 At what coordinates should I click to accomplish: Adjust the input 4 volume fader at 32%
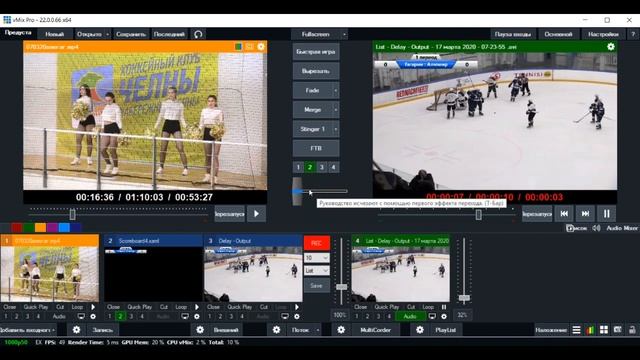[464, 298]
